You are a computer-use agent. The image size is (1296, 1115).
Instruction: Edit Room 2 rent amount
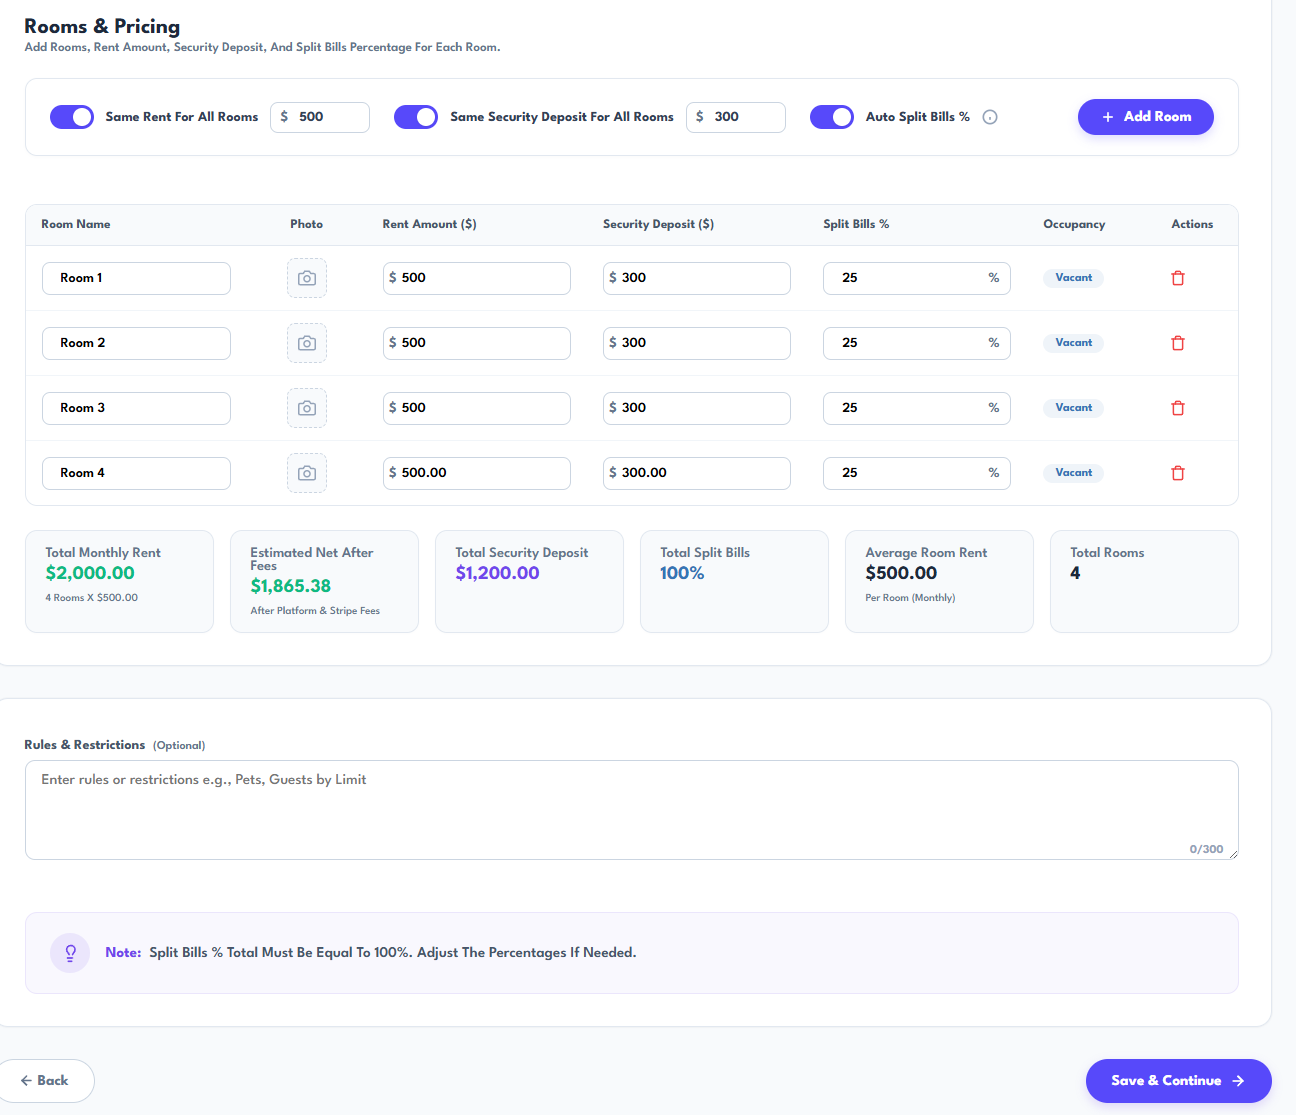[477, 343]
